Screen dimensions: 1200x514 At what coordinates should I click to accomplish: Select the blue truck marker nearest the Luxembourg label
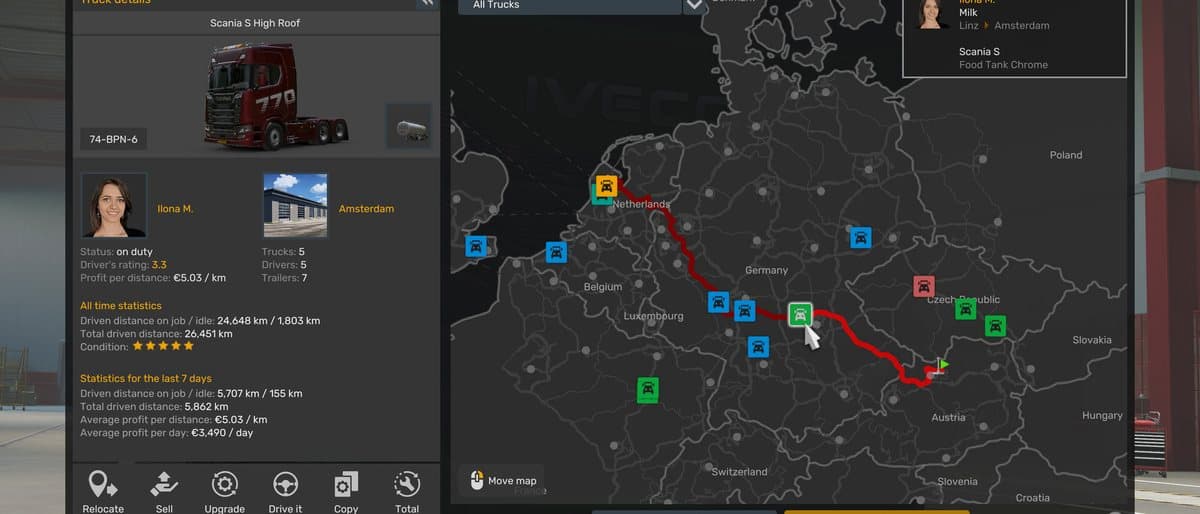click(x=718, y=302)
